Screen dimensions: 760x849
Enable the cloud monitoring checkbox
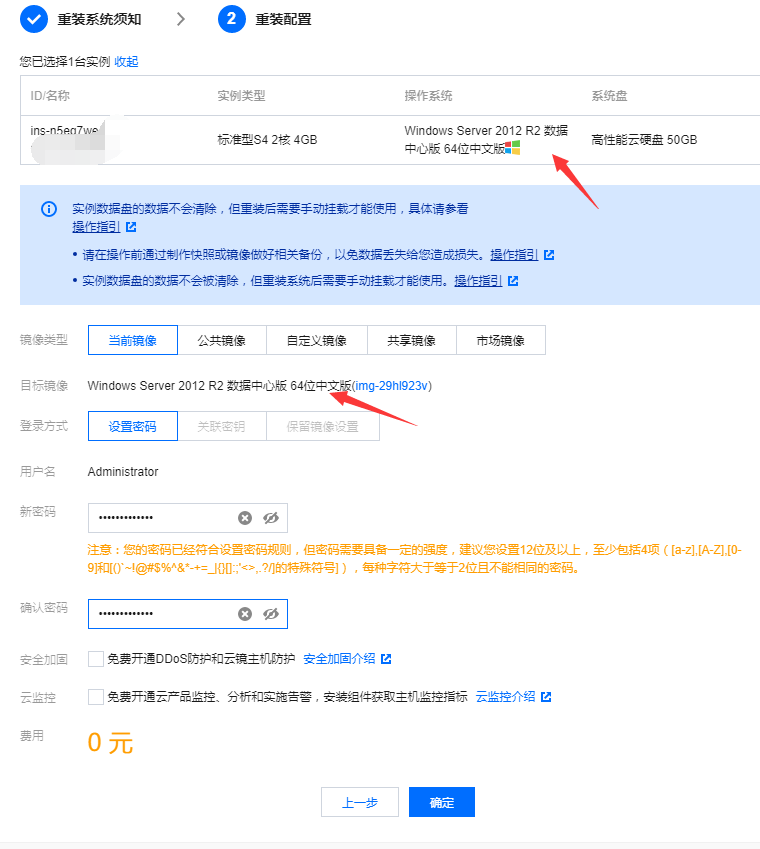[96, 697]
